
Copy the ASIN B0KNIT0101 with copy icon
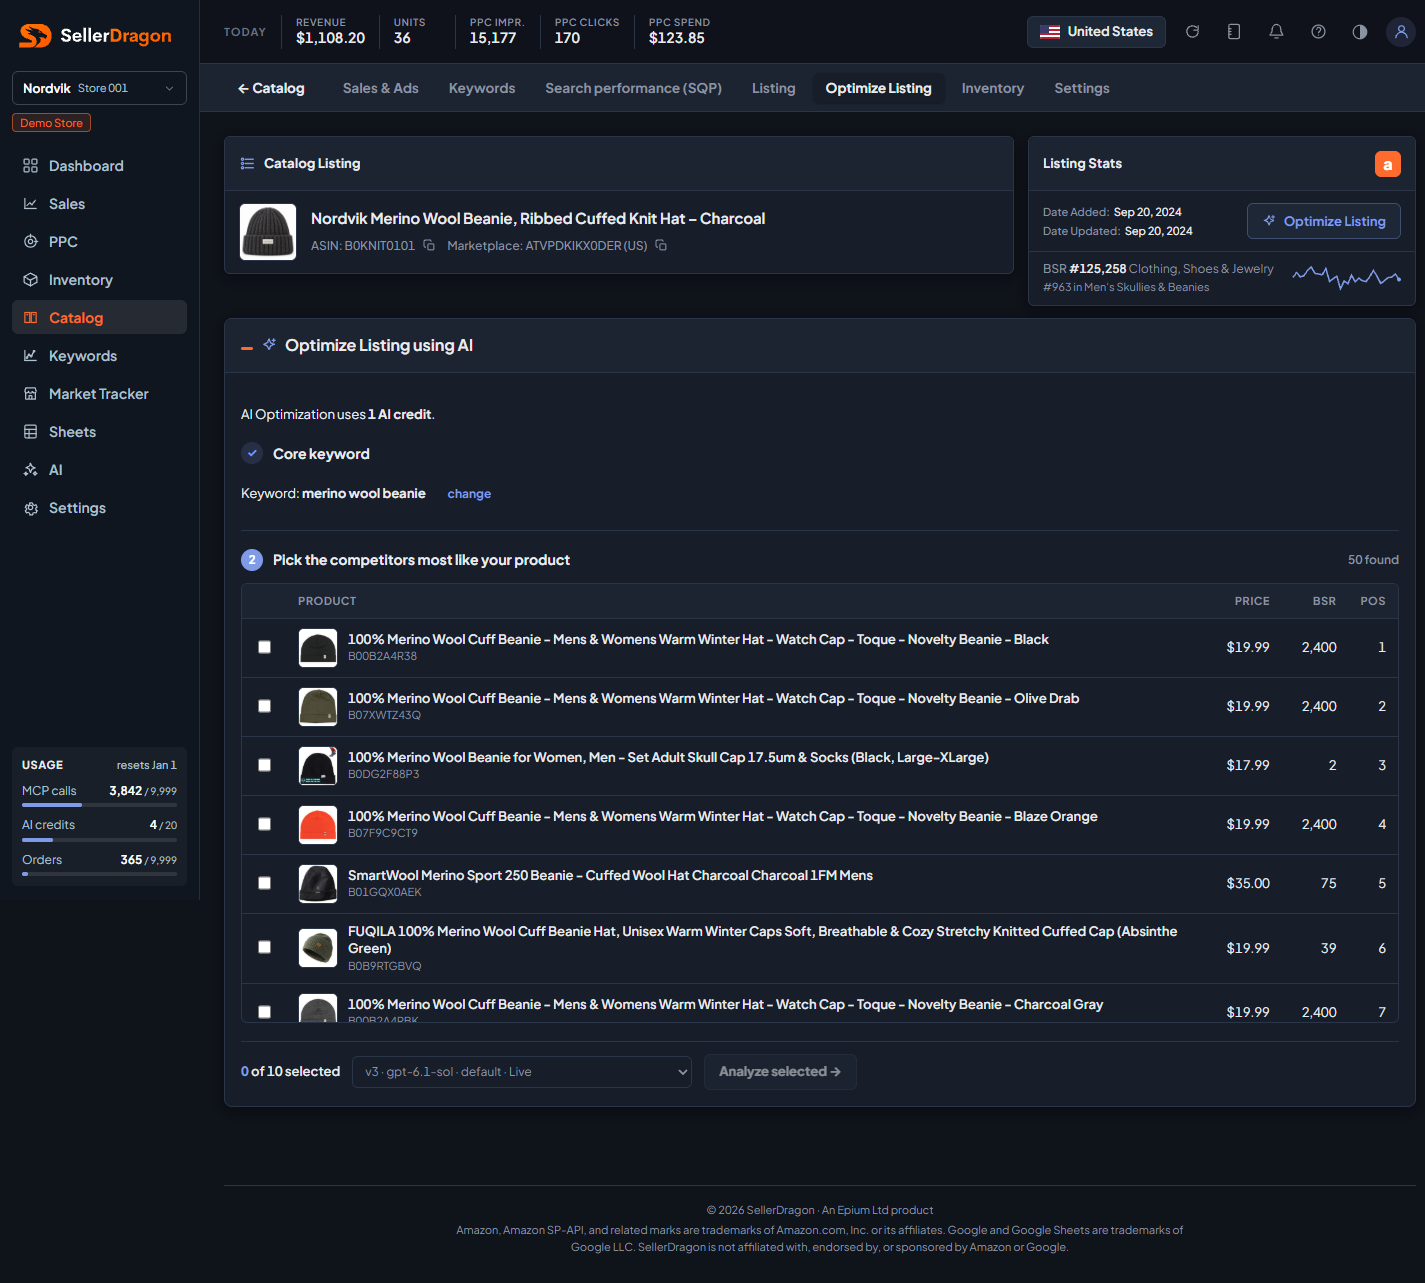click(x=429, y=245)
